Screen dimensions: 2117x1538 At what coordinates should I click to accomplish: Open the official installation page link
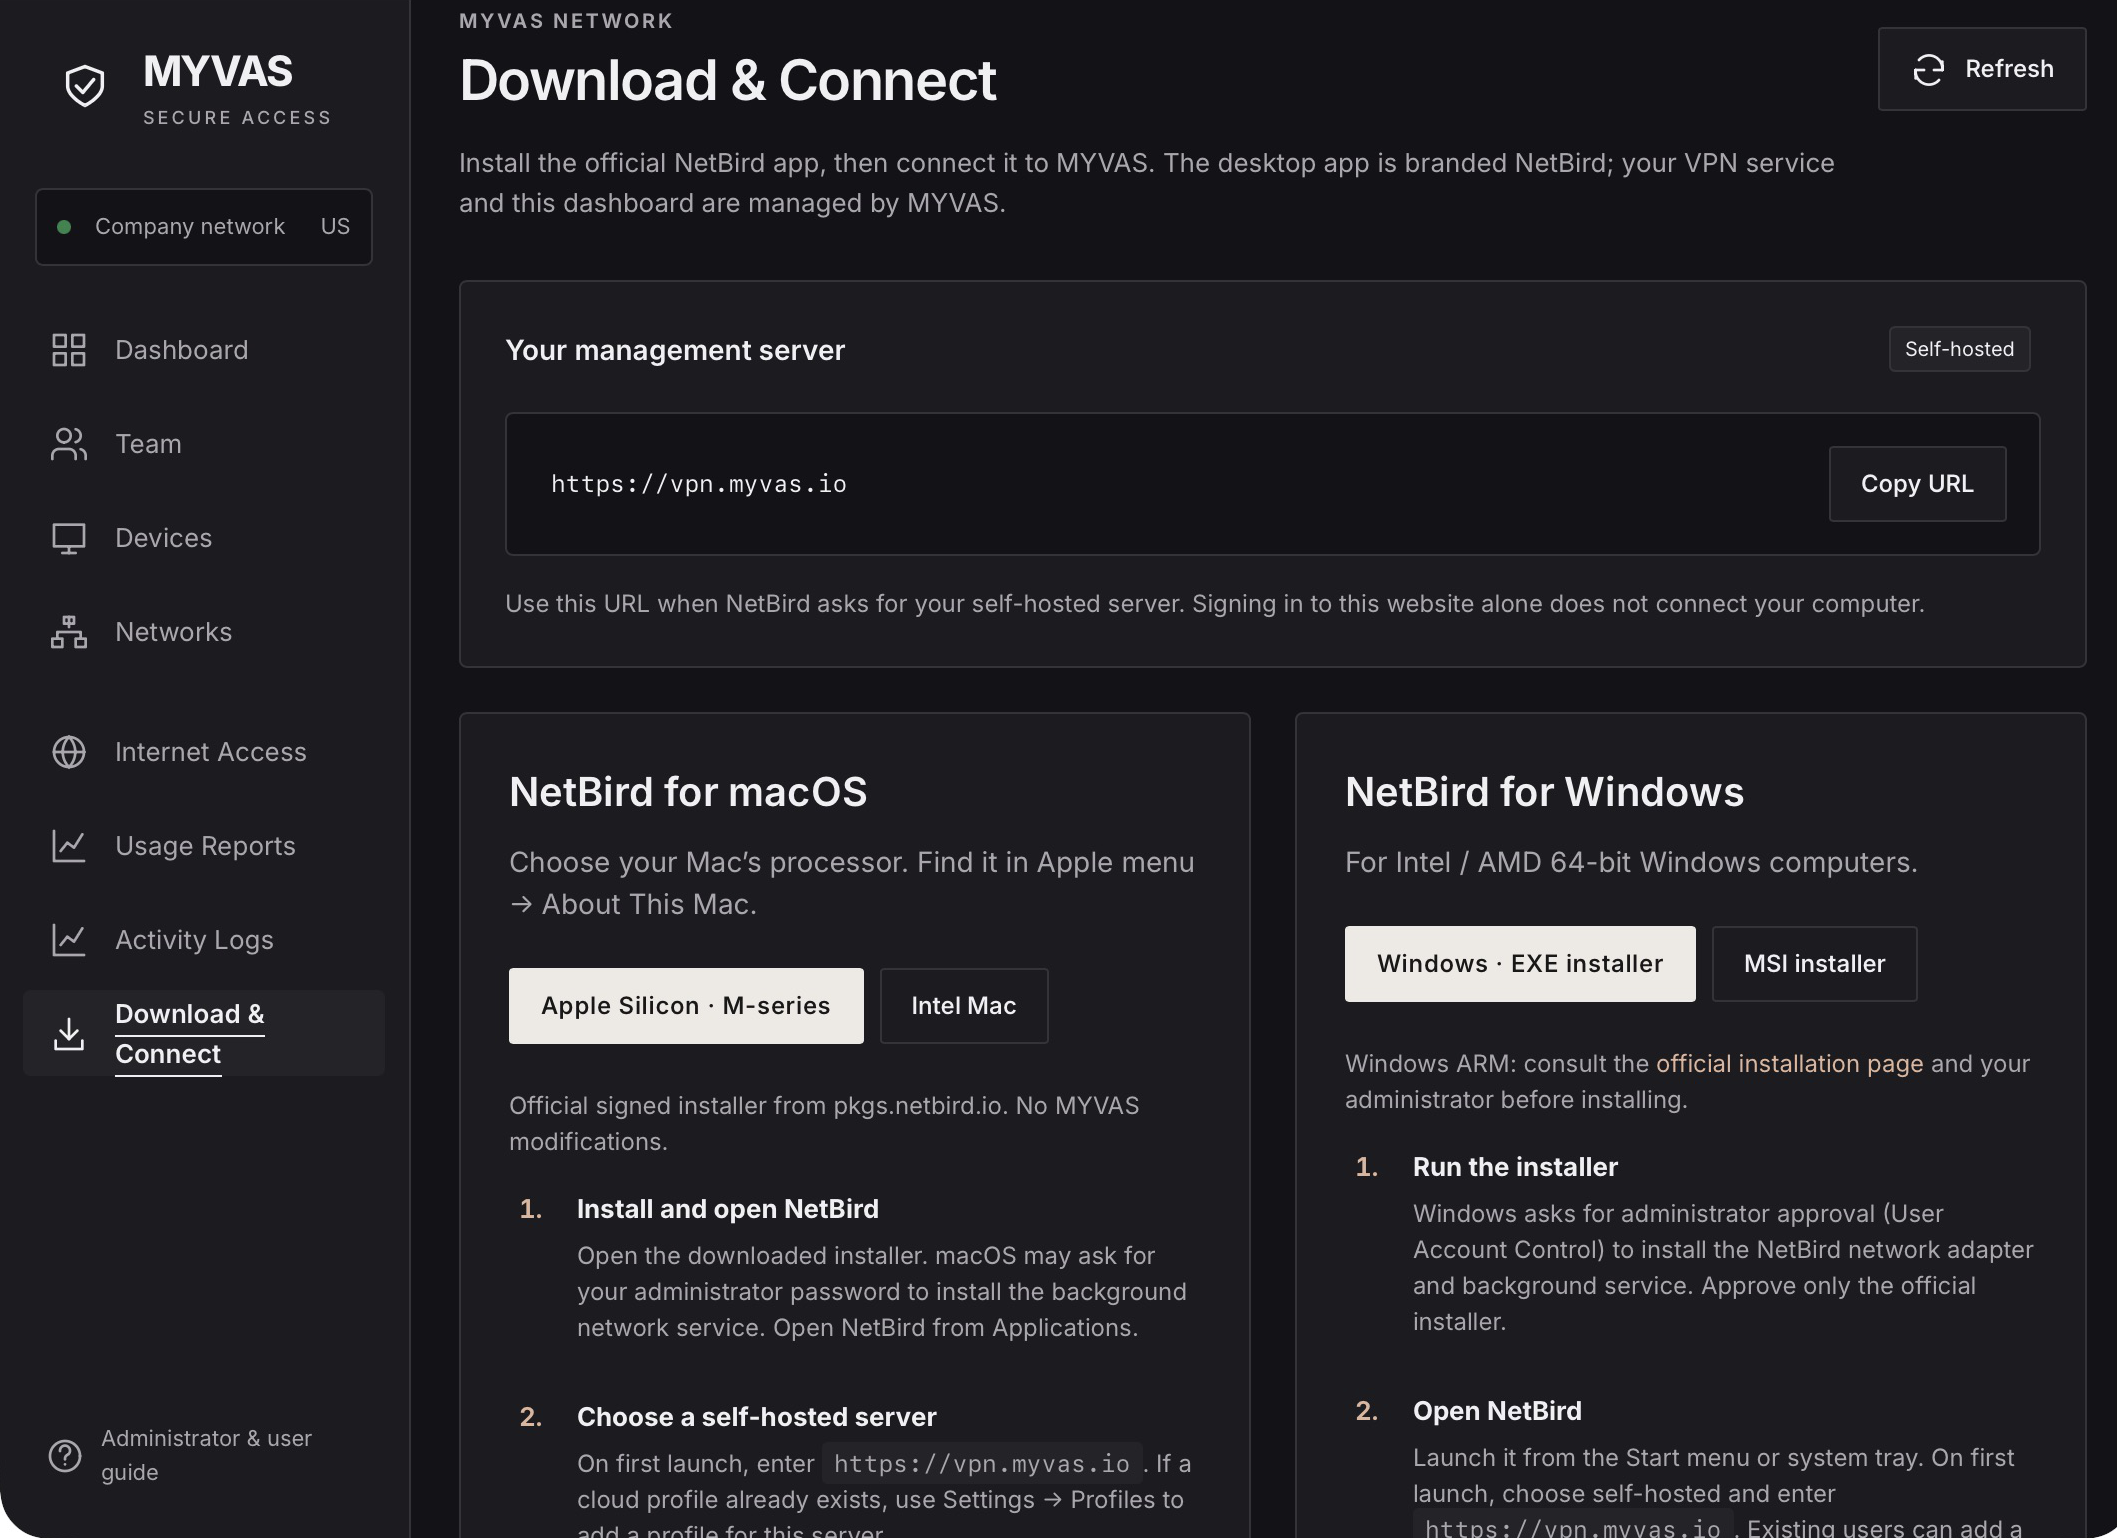[x=1789, y=1063]
